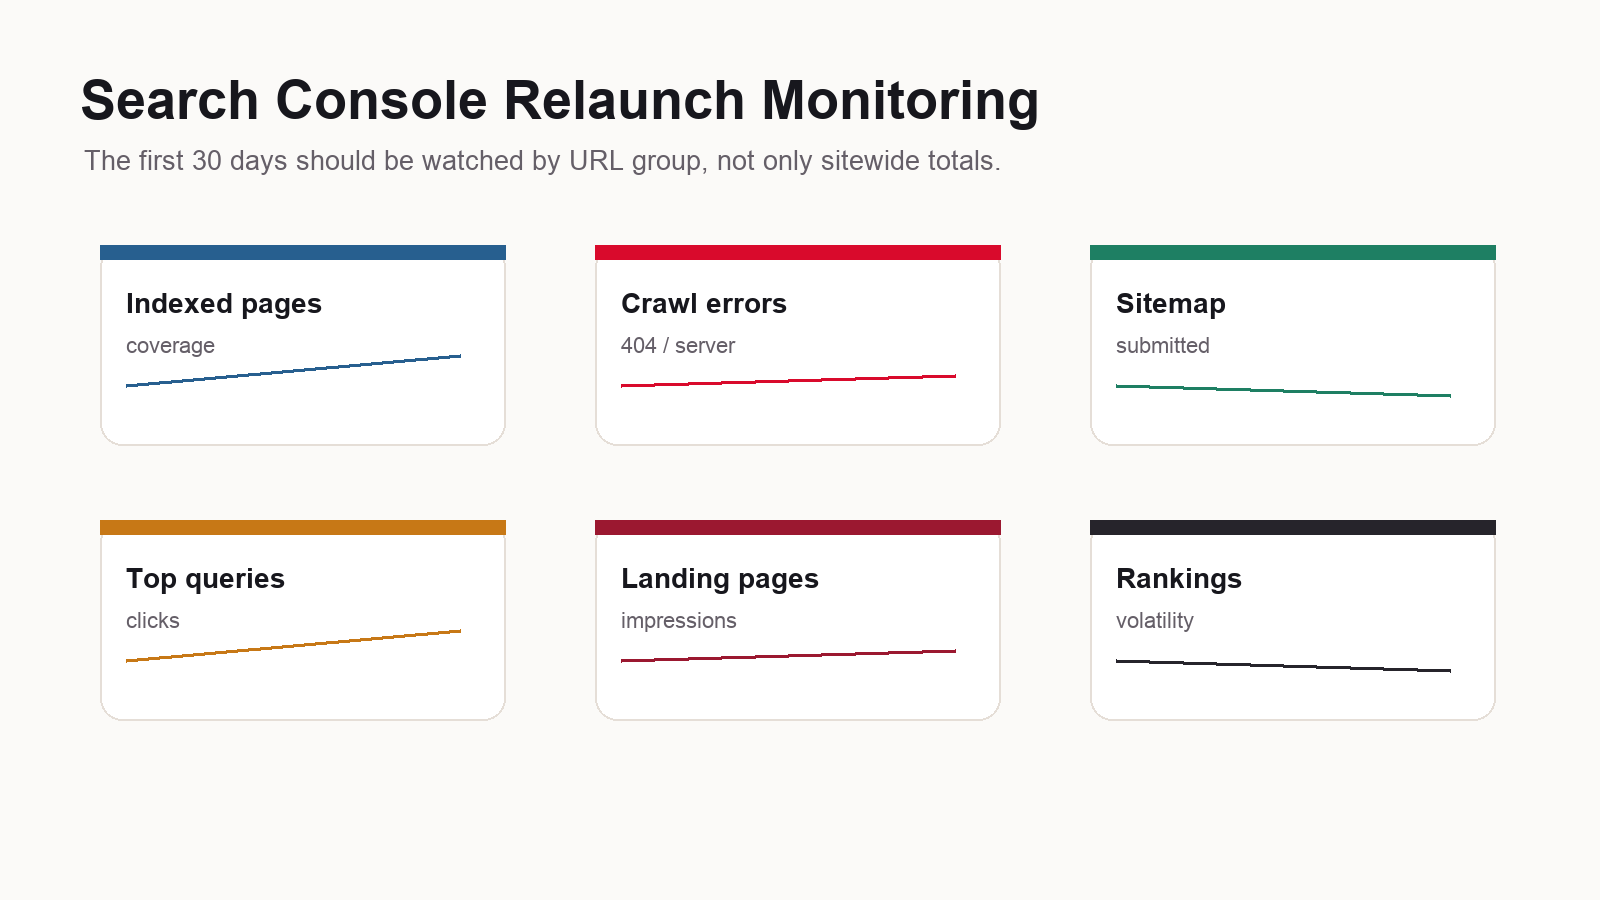Click the impressions label

coord(679,621)
